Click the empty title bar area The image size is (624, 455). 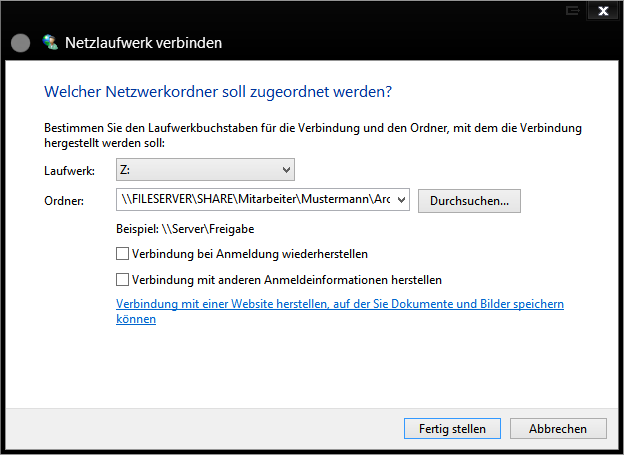click(300, 11)
